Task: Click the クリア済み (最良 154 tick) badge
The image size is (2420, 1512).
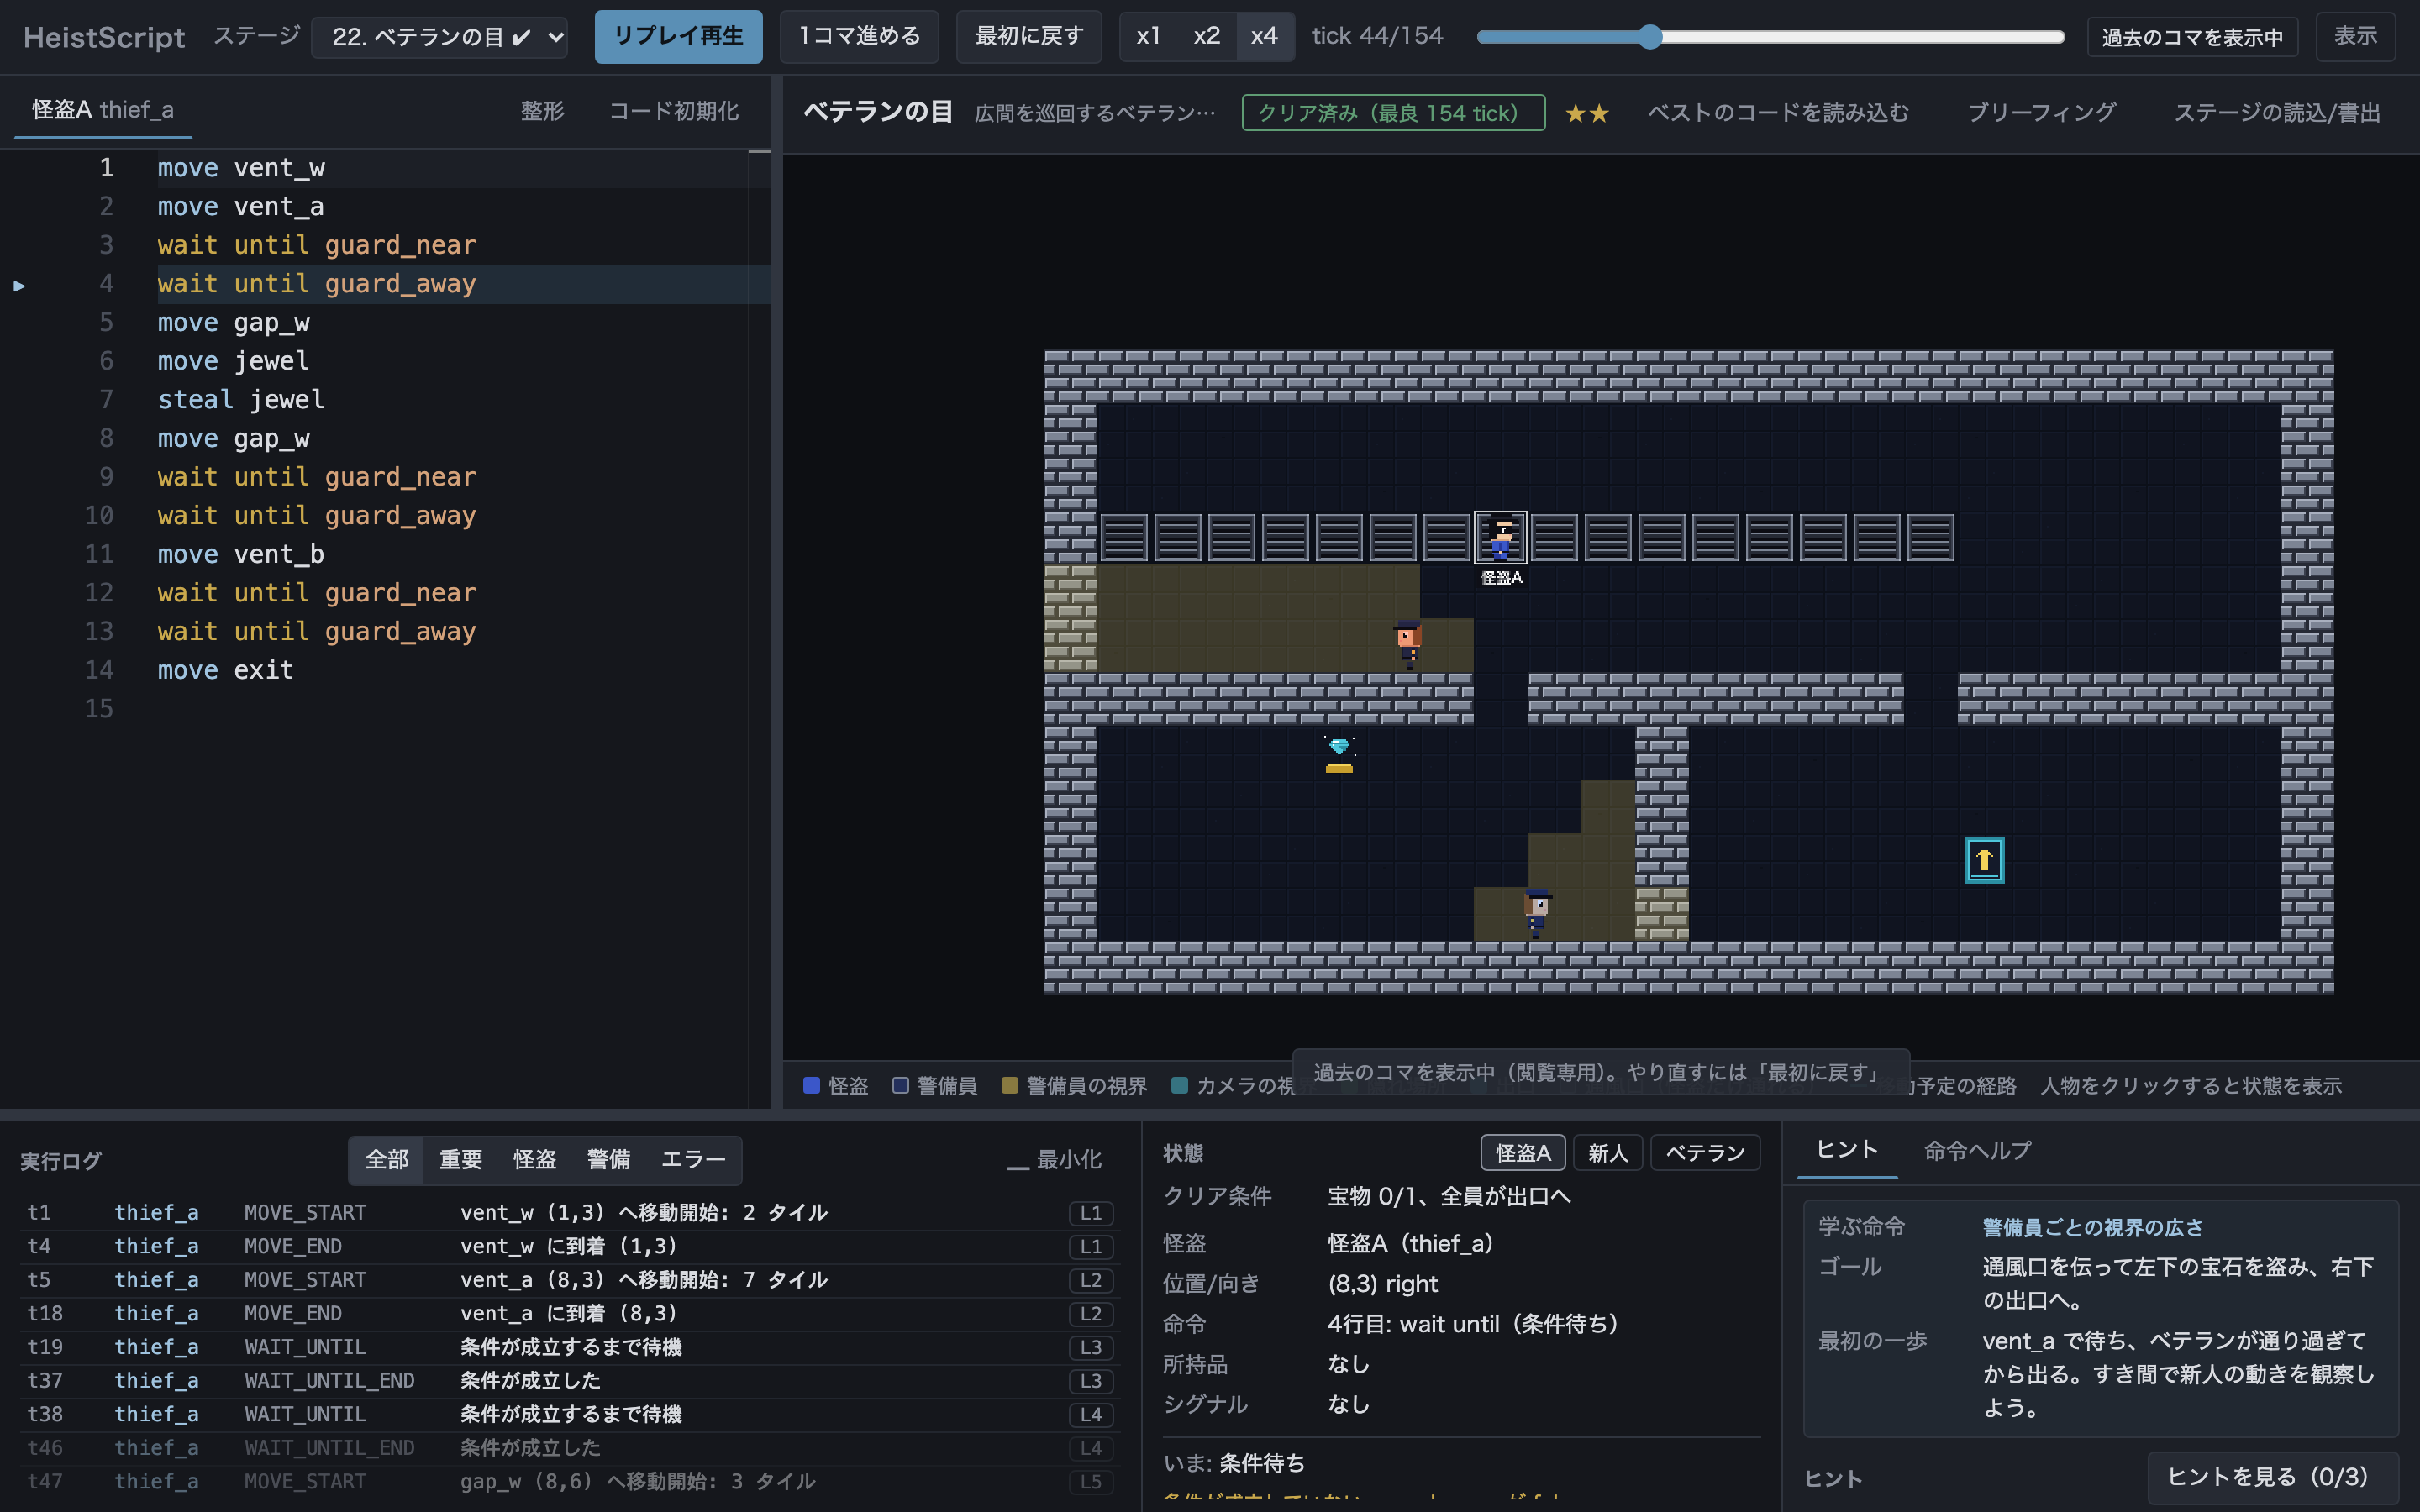Action: tap(1393, 113)
